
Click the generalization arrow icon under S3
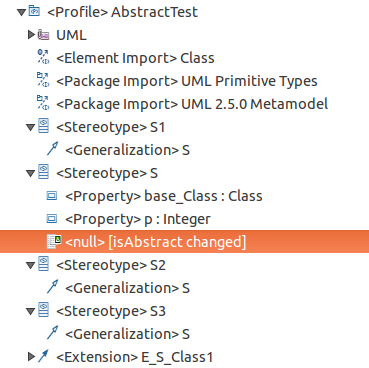[53, 333]
